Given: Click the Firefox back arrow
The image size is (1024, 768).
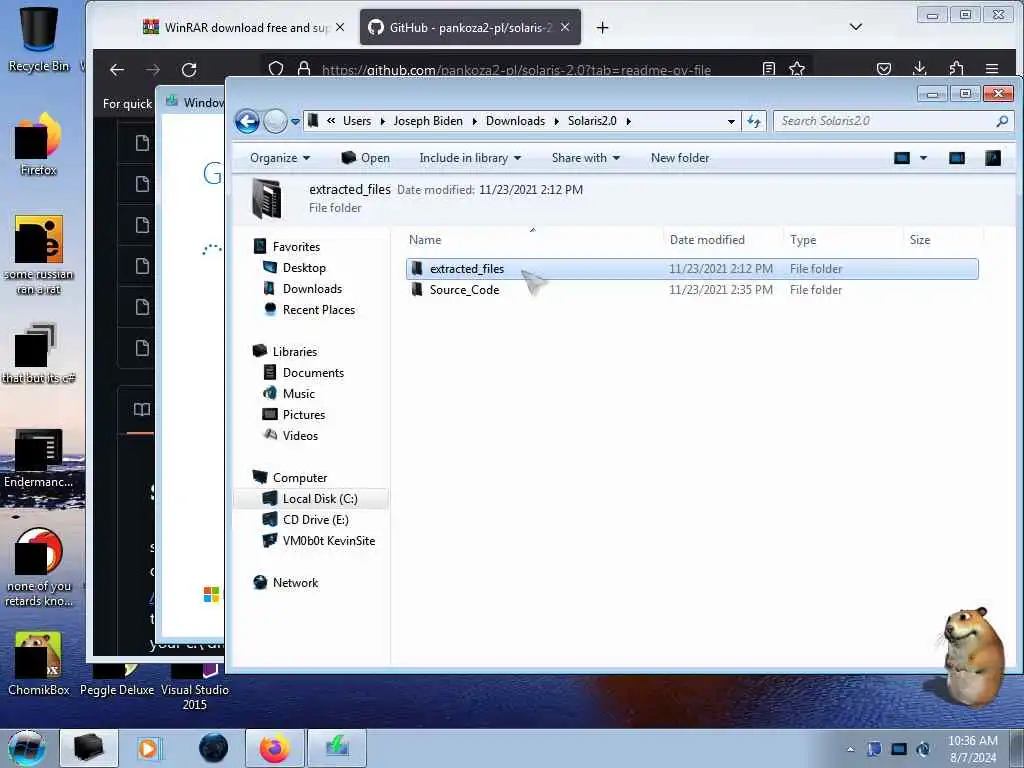Looking at the screenshot, I should [x=117, y=69].
